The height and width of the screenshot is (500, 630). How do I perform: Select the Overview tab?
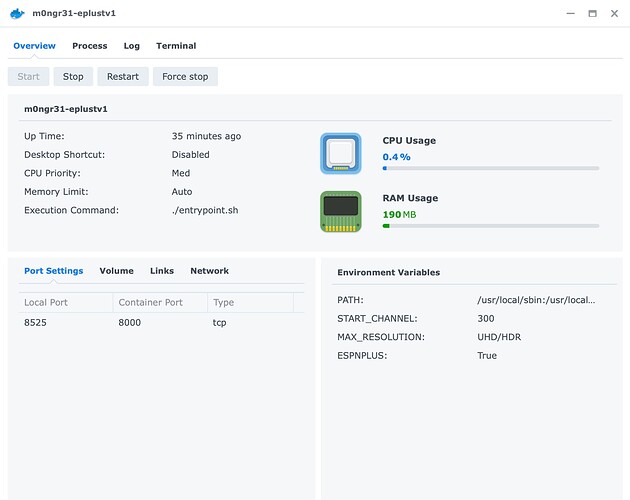tap(34, 46)
